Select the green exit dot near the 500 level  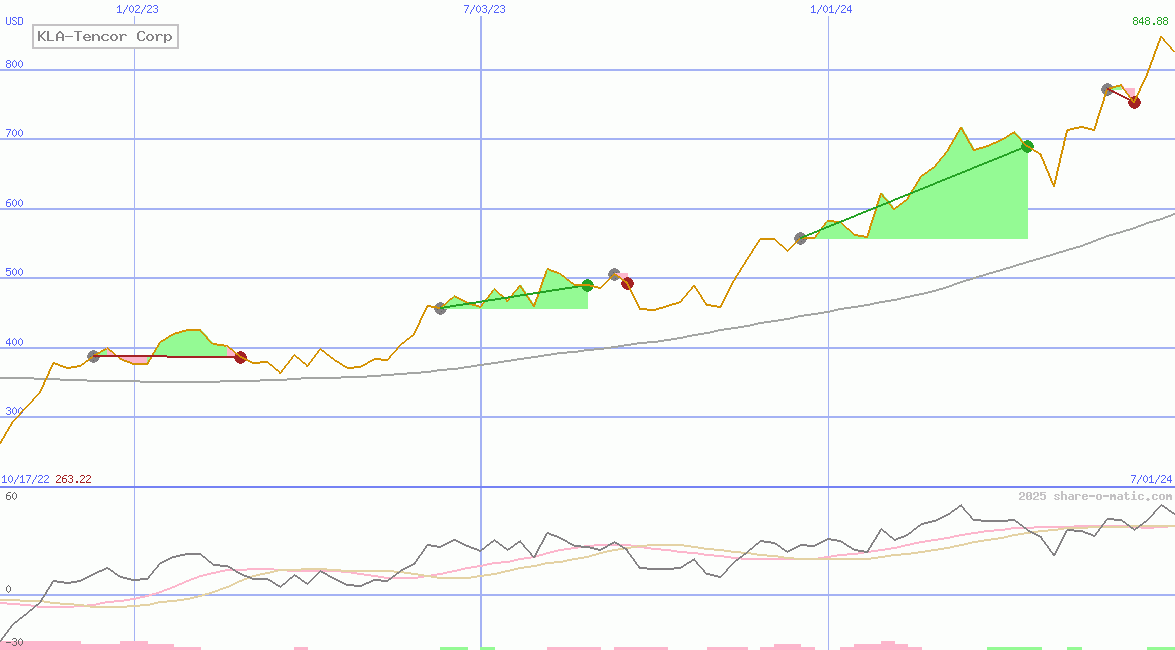click(587, 285)
